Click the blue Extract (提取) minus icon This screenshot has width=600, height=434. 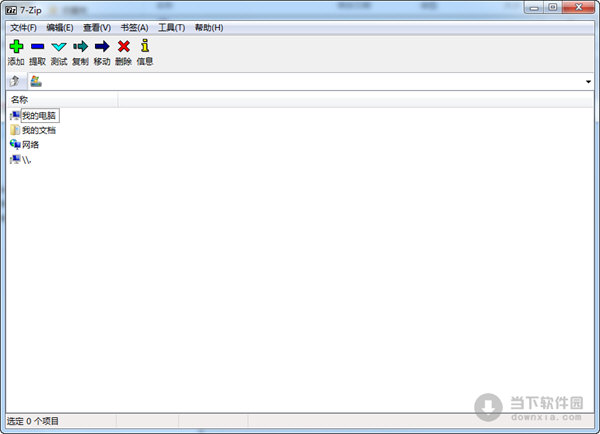[38, 46]
